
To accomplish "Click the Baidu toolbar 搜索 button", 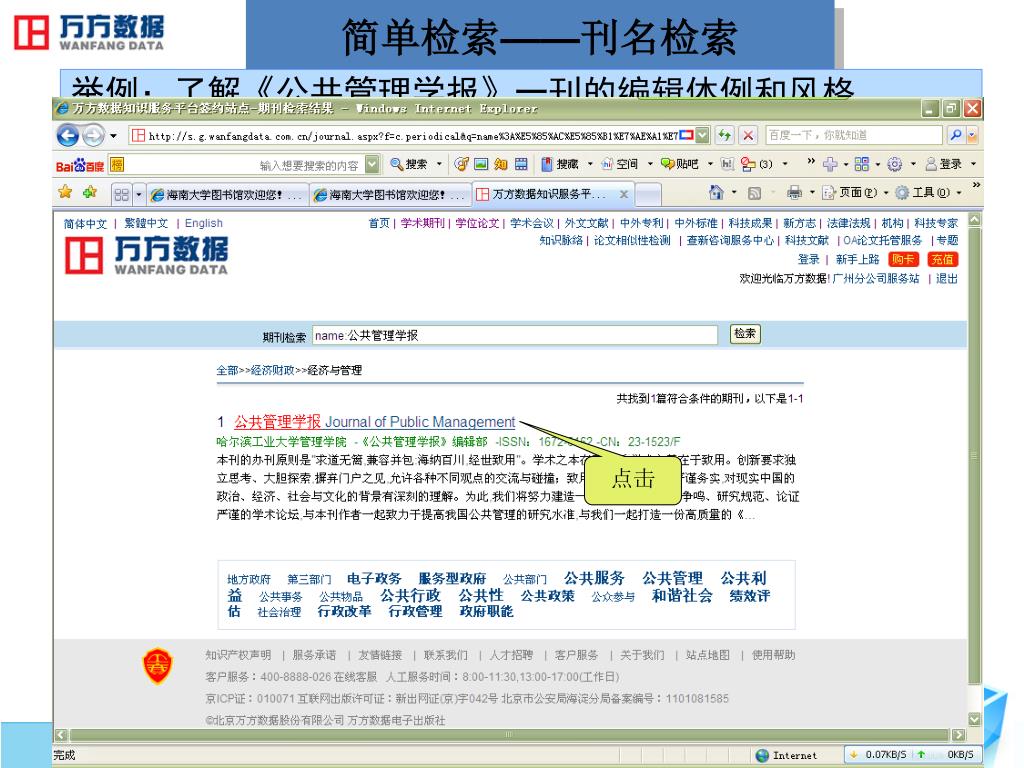I will pos(409,165).
